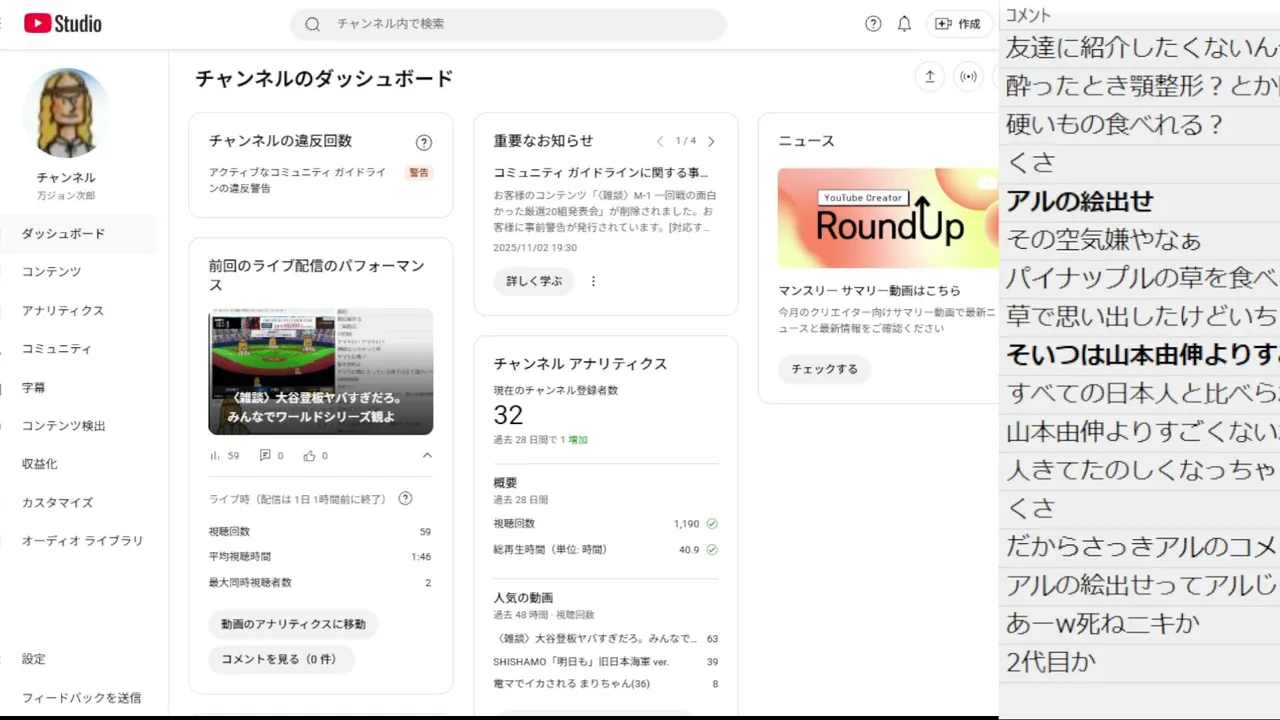Open popular video 電マでイカされる まりちゃん row

606,684
